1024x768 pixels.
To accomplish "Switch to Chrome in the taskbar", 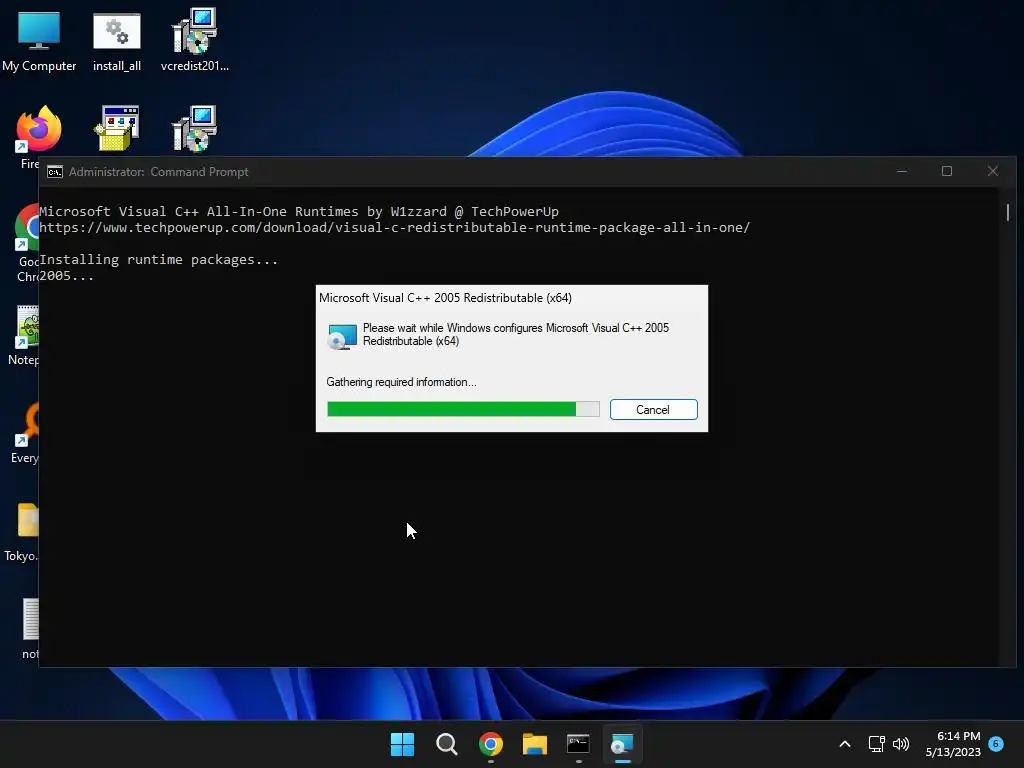I will point(490,744).
